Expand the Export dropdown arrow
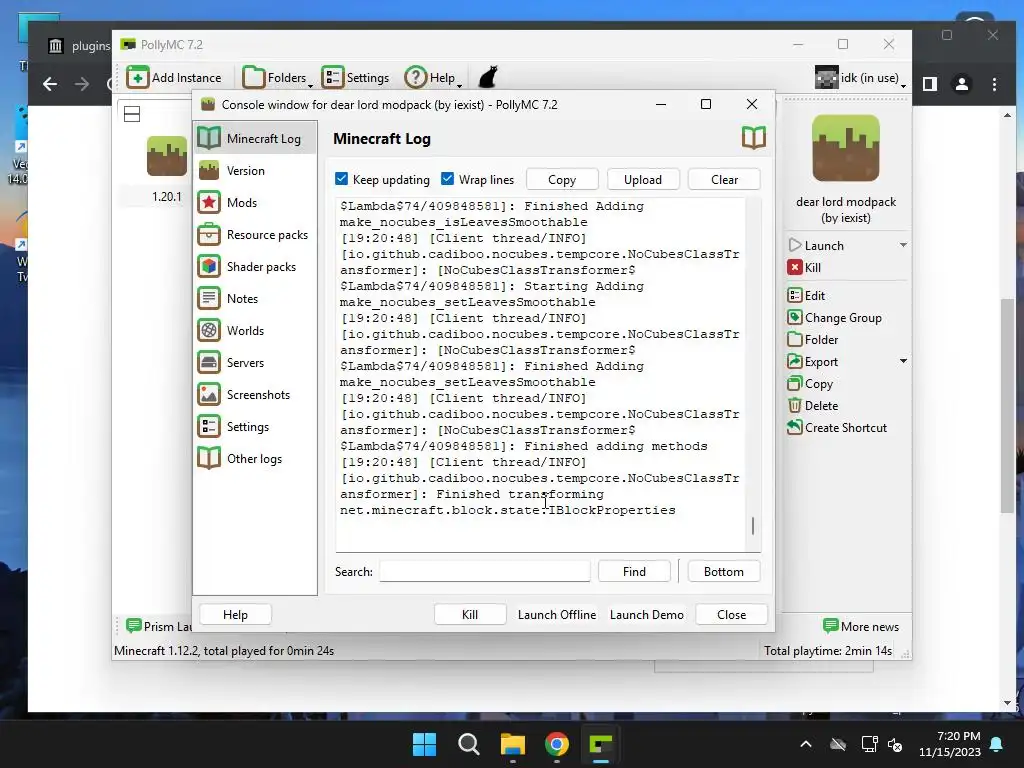Screen dimensions: 1024x768 click(903, 361)
